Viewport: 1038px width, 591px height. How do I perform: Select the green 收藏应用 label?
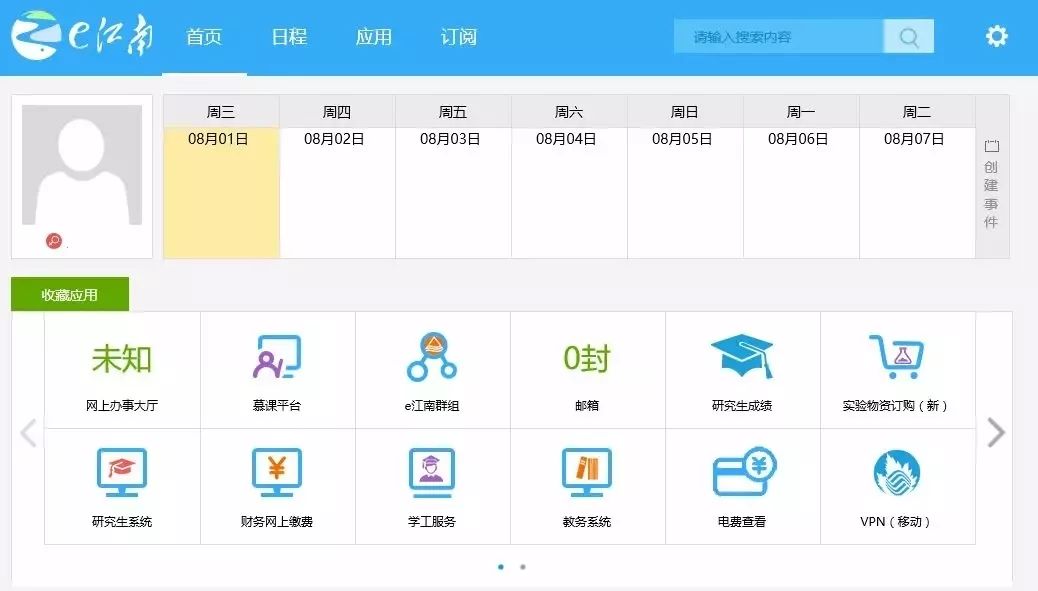[x=69, y=293]
